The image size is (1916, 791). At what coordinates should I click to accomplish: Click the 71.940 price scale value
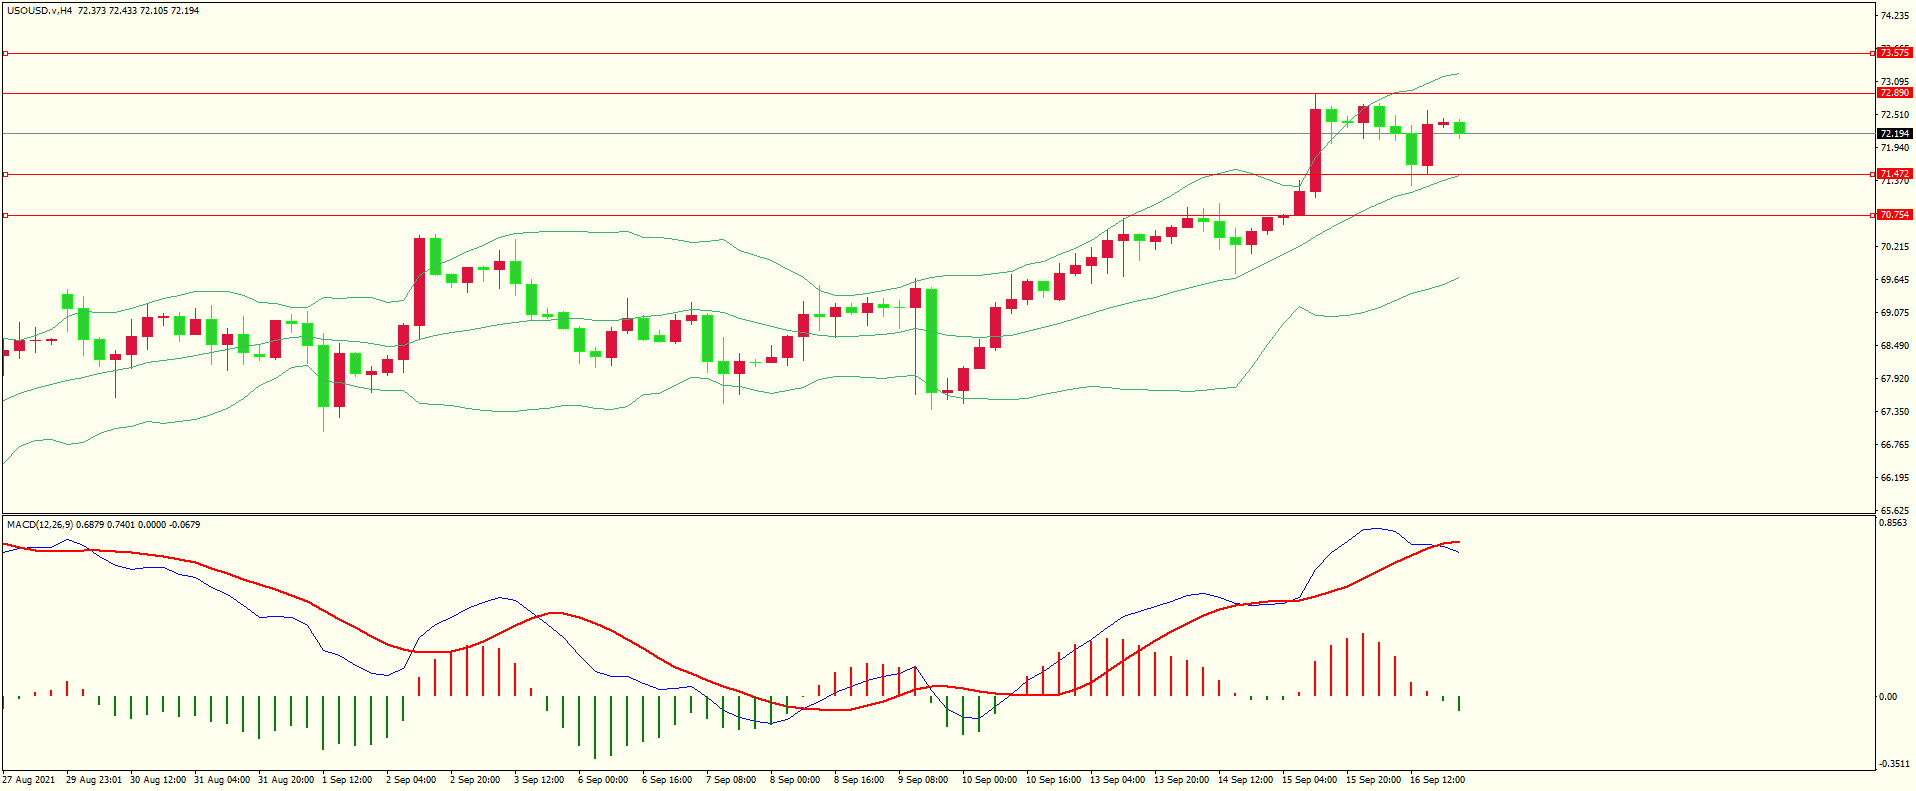(x=1895, y=148)
